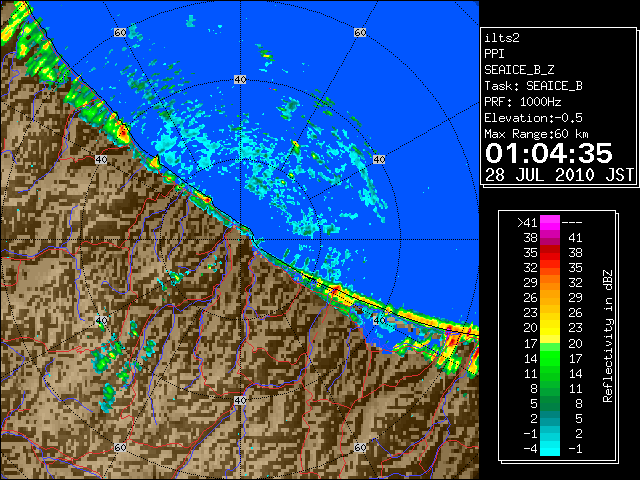This screenshot has height=480, width=640.
Task: Click the '60' range label, northwest ring
Action: point(120,32)
